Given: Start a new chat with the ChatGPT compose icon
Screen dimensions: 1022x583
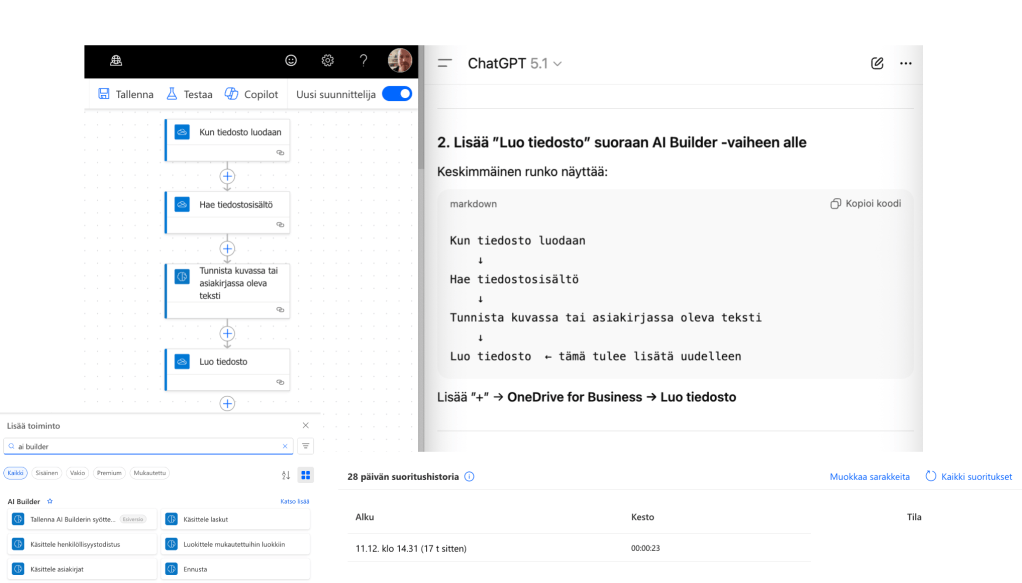Looking at the screenshot, I should pos(877,63).
